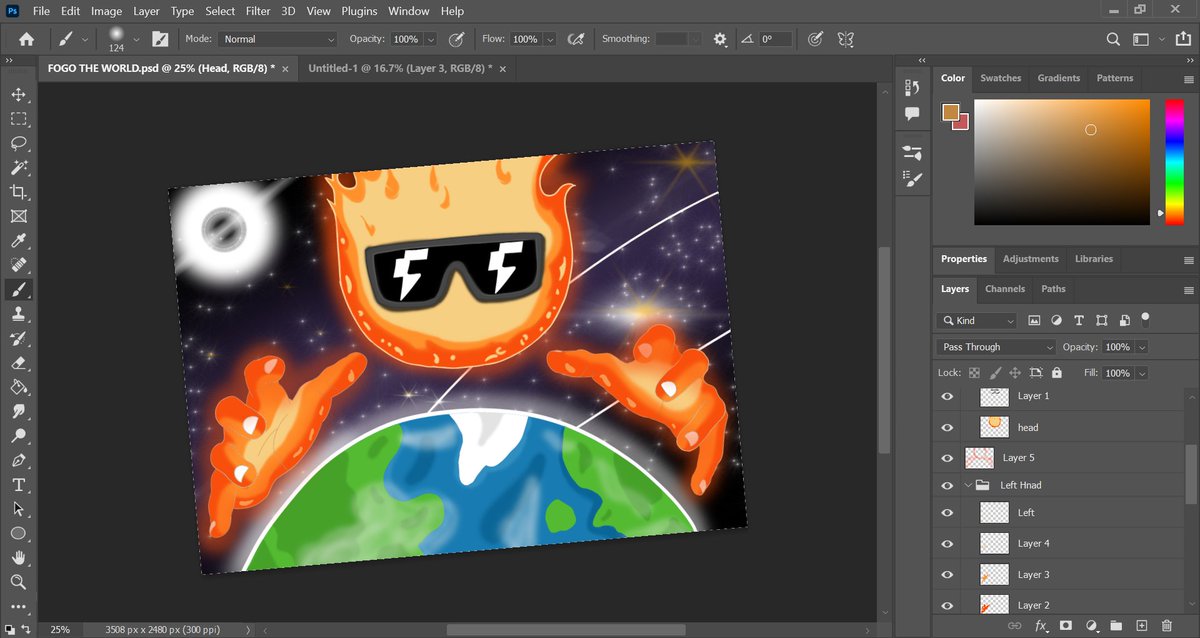
Task: Open the Pass Through blend mode dropdown
Action: 997,347
